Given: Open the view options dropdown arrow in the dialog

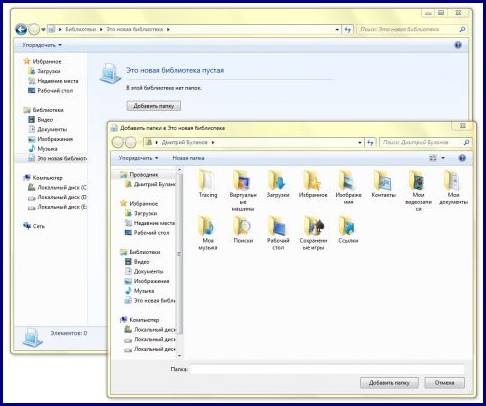Looking at the screenshot, I should (x=443, y=158).
